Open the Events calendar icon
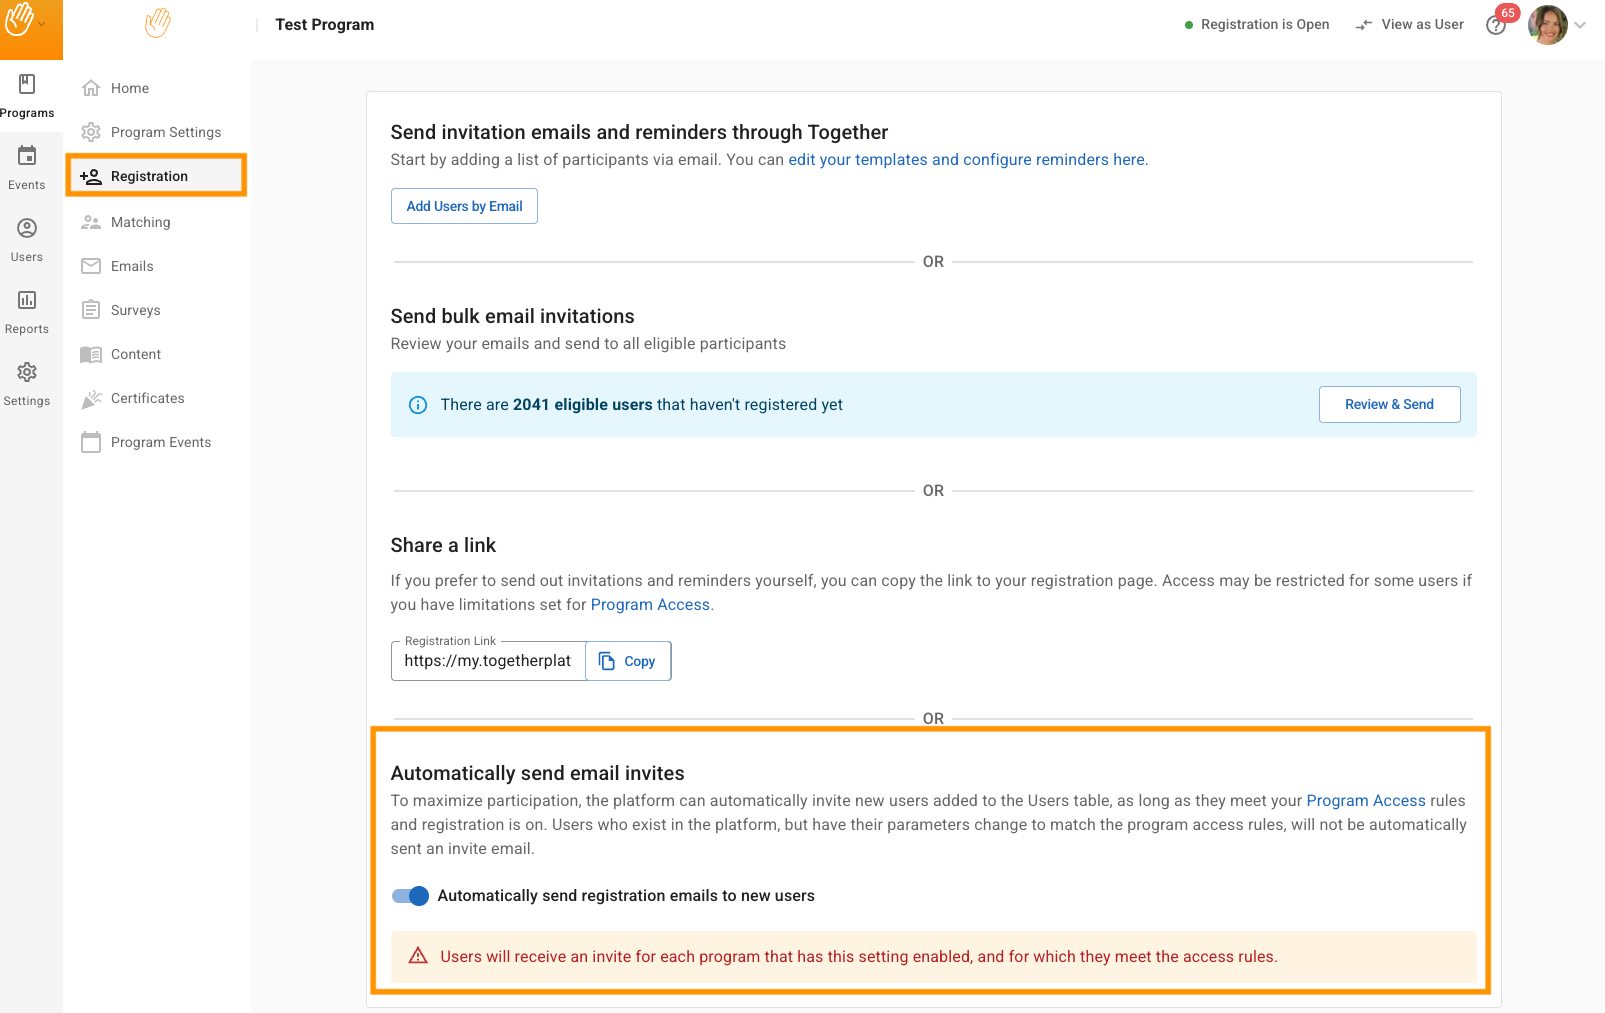The height and width of the screenshot is (1013, 1605). [x=27, y=156]
